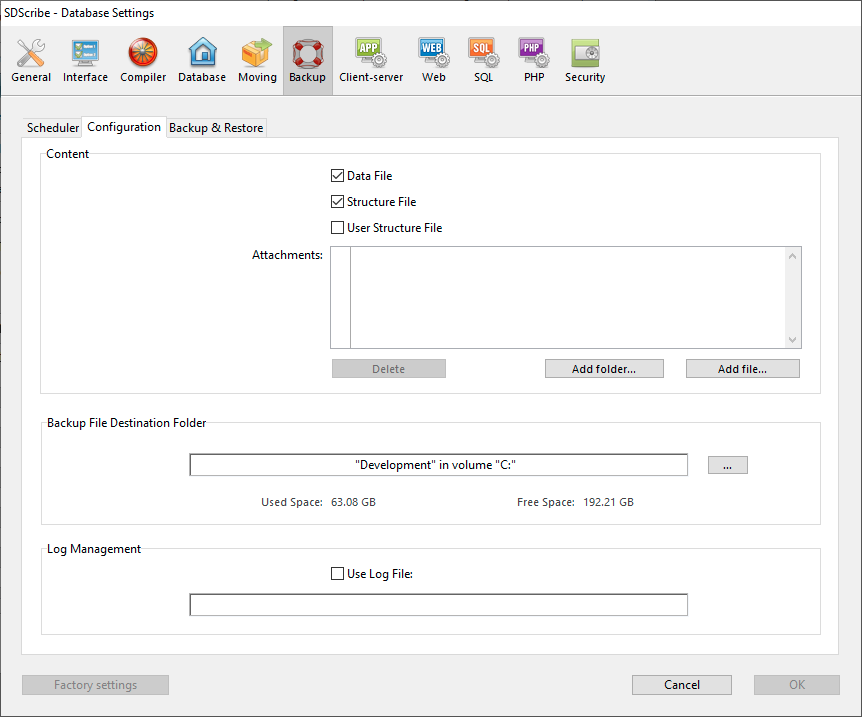
Task: Click the Attachments list scroll down arrow
Action: (x=792, y=339)
